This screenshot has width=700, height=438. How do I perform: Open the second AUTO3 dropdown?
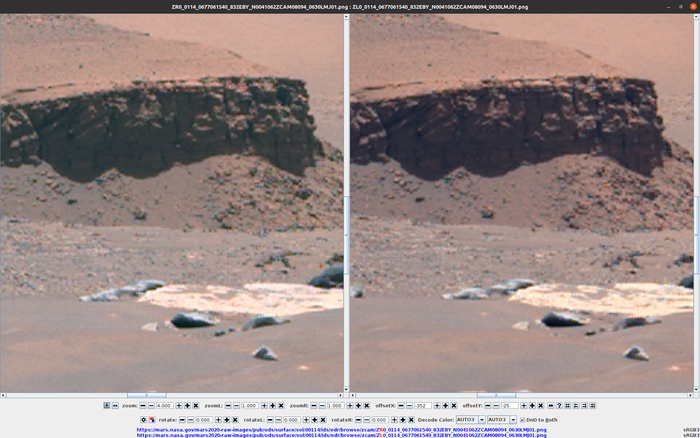click(502, 420)
